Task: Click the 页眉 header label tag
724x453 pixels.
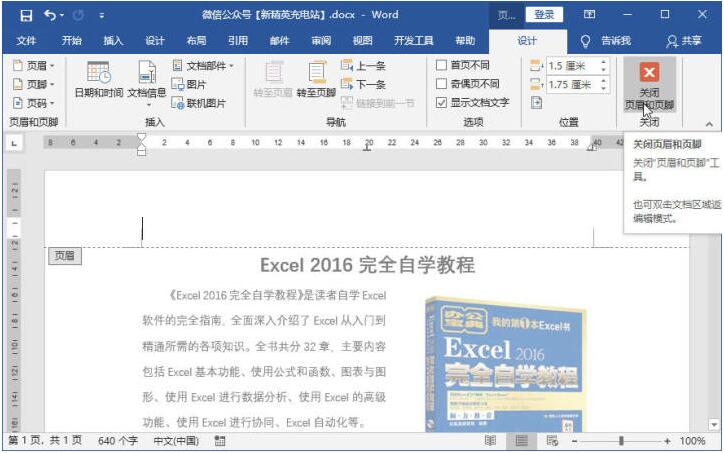Action: tap(65, 256)
